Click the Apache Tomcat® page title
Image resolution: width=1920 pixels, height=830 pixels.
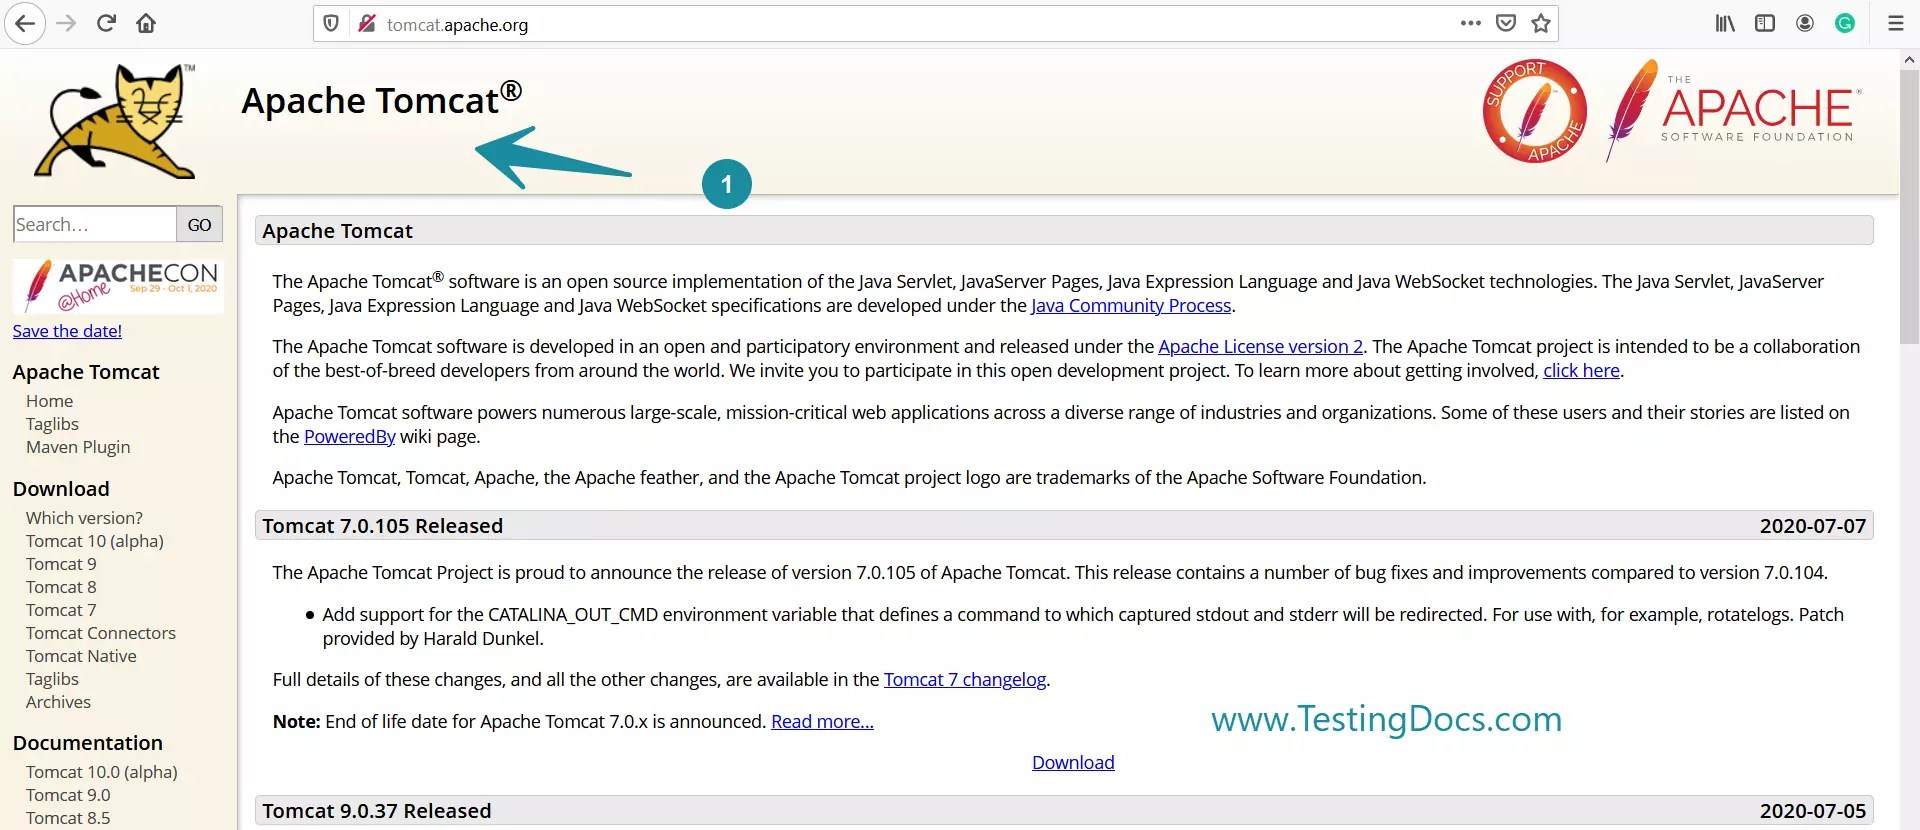pos(381,100)
